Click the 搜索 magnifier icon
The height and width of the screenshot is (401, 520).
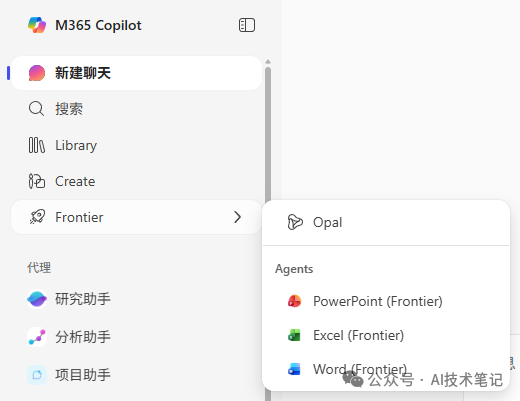pyautogui.click(x=36, y=109)
